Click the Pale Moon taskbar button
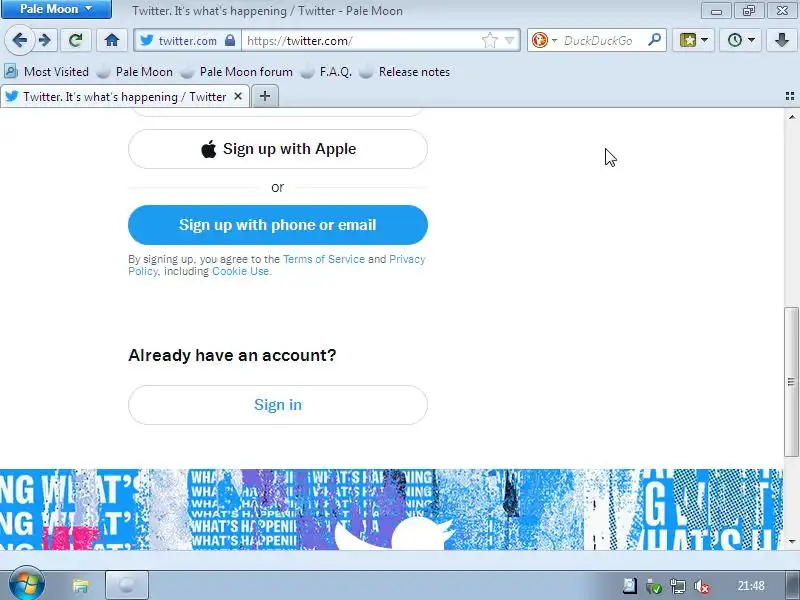This screenshot has height=600, width=800. [x=127, y=585]
